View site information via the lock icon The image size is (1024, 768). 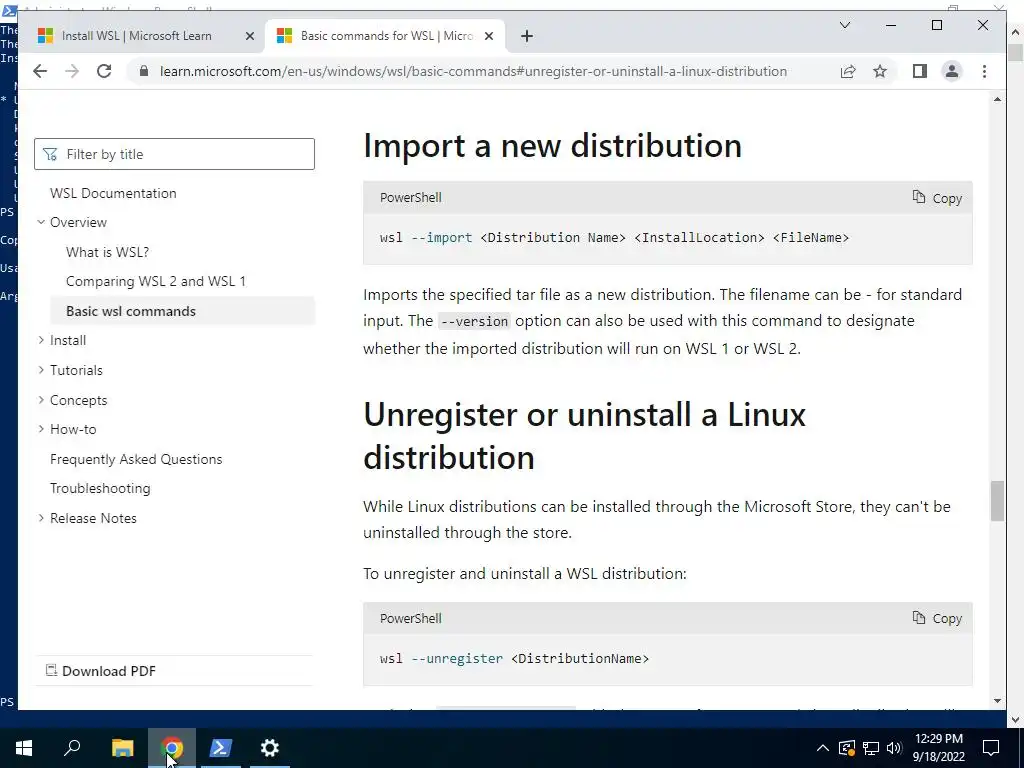click(144, 71)
